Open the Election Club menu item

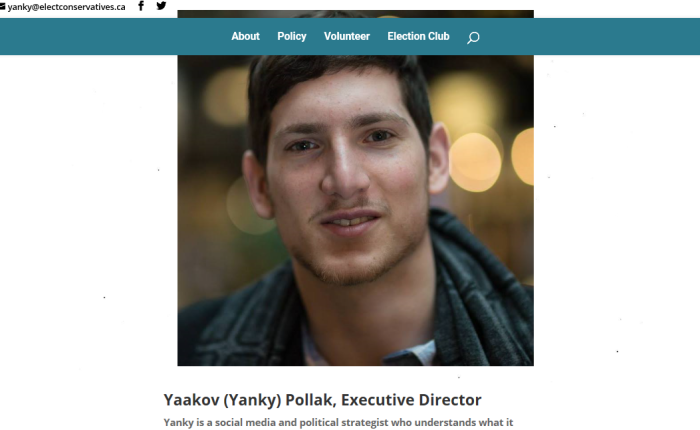(x=418, y=37)
